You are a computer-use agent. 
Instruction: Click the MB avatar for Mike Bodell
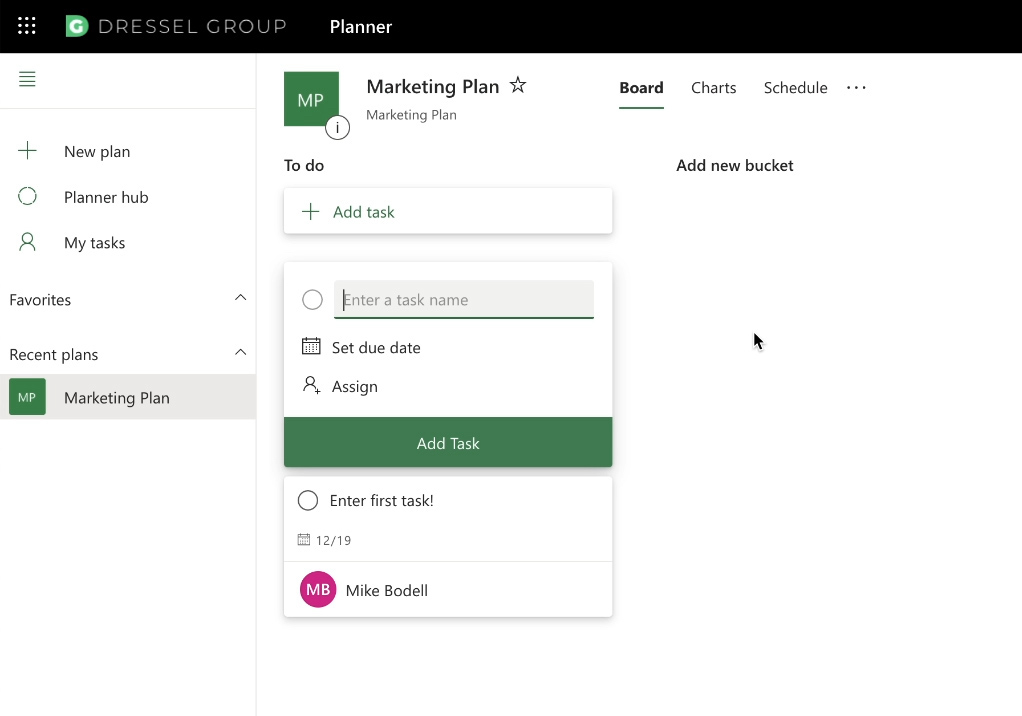(x=318, y=590)
